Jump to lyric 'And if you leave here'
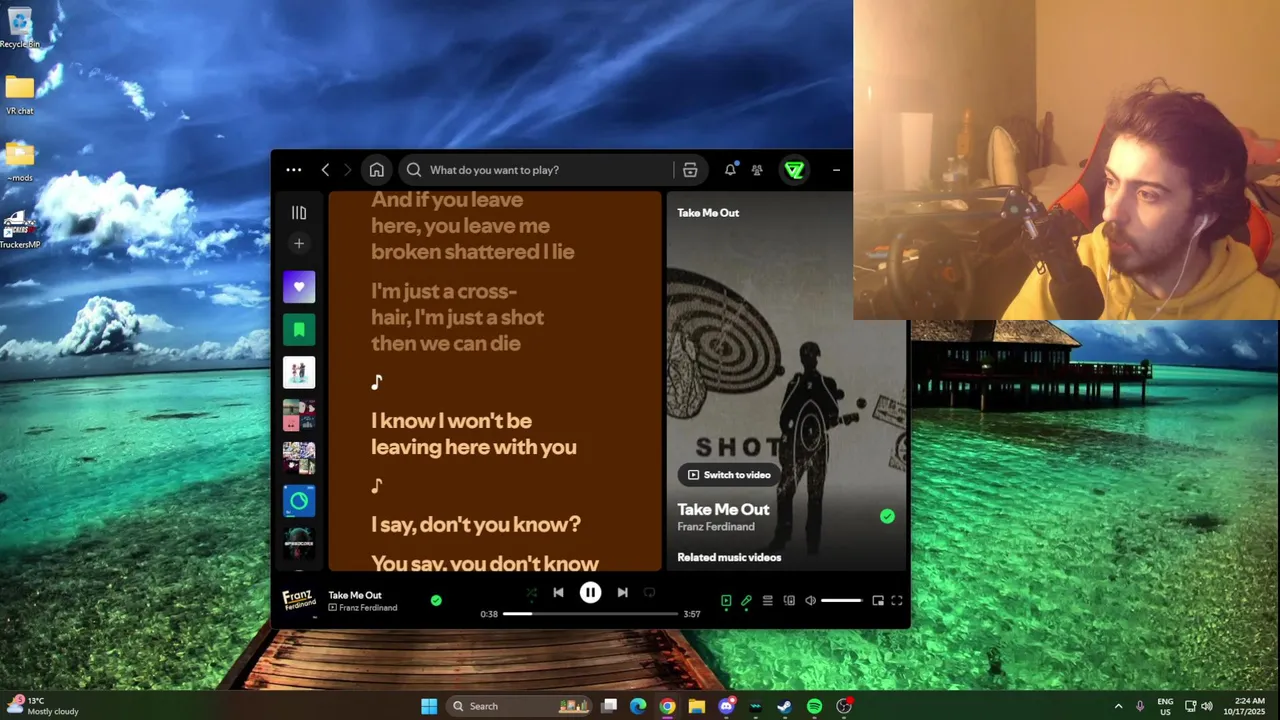Image resolution: width=1280 pixels, height=720 pixels. [x=473, y=225]
